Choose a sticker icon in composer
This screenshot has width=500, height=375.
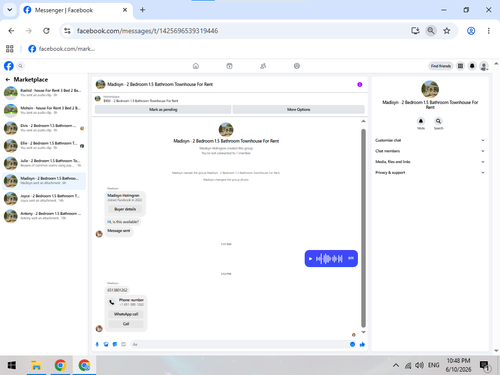pos(115,344)
